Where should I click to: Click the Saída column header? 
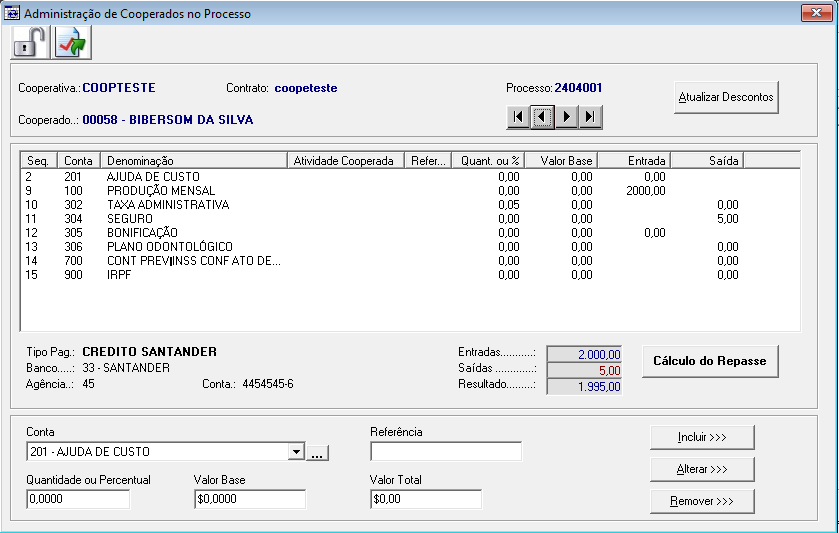pyautogui.click(x=707, y=161)
